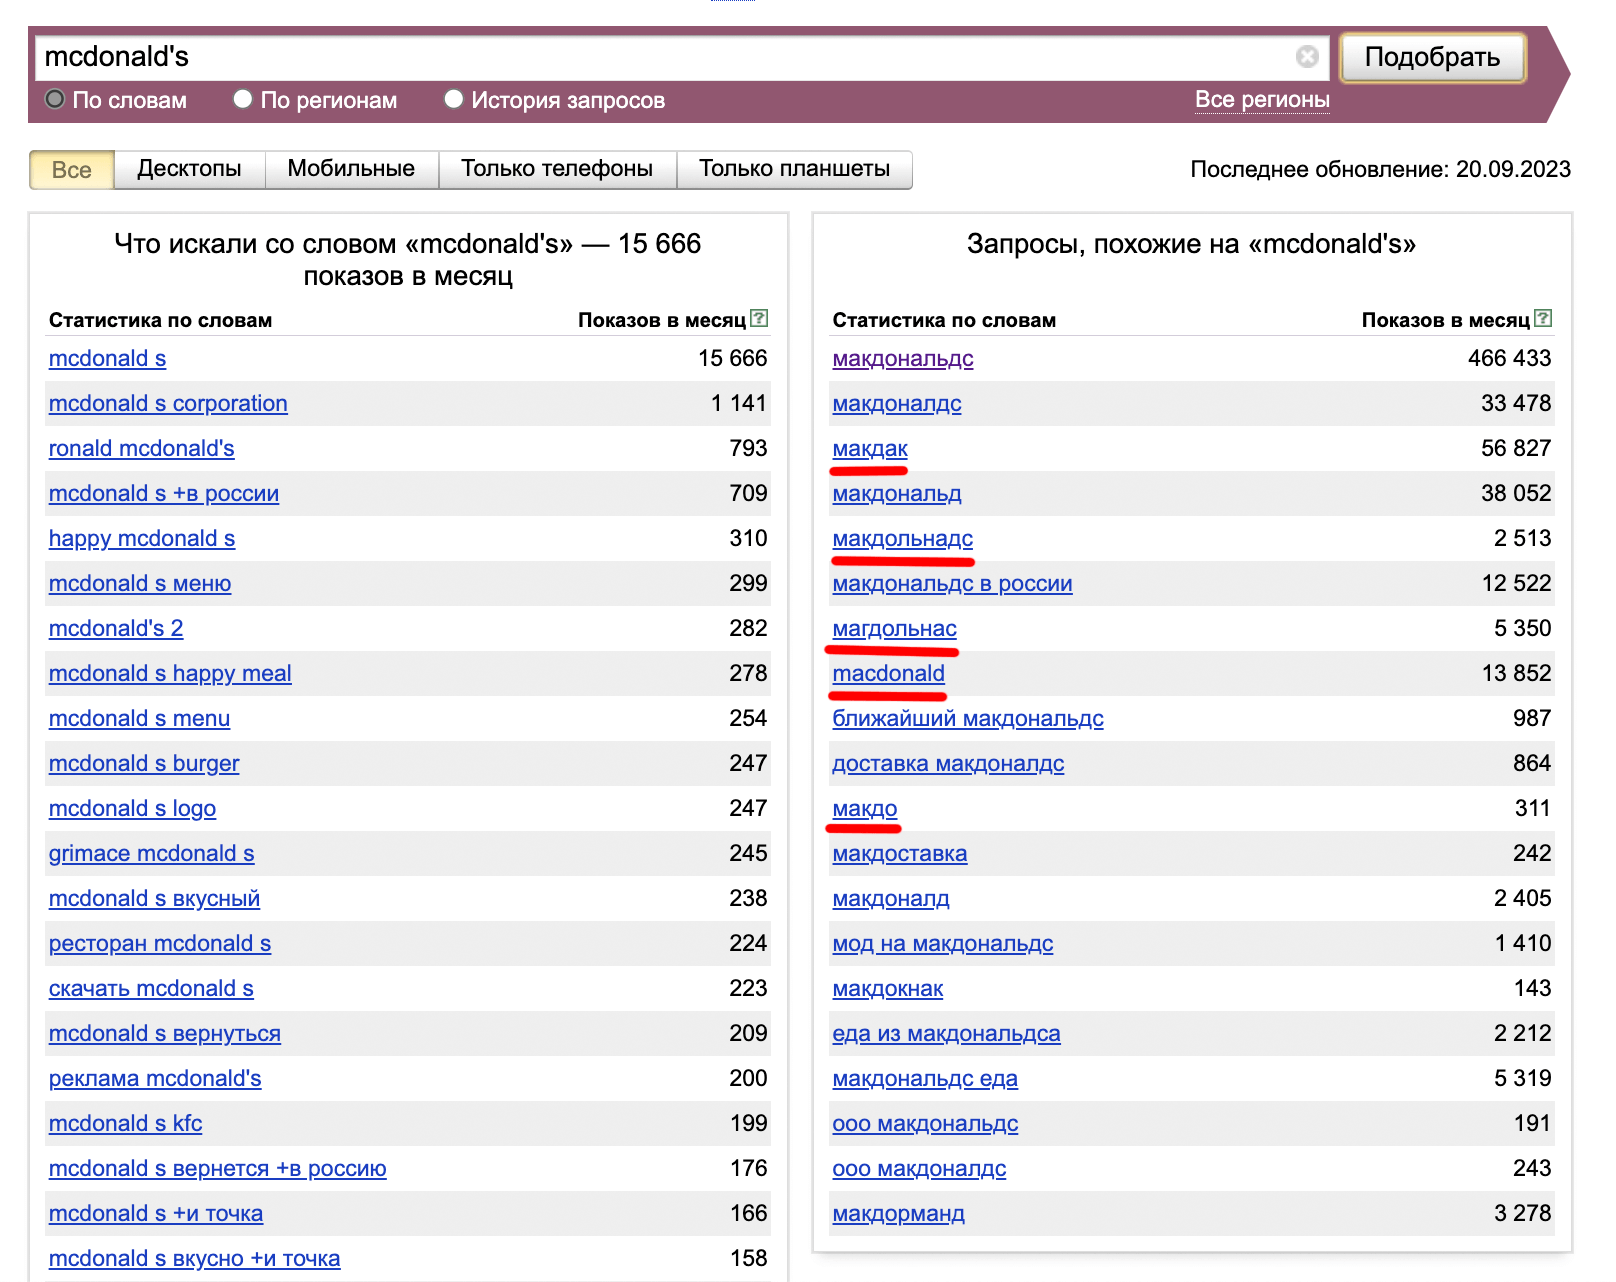Click the 56 827 impressions value

(x=1516, y=448)
